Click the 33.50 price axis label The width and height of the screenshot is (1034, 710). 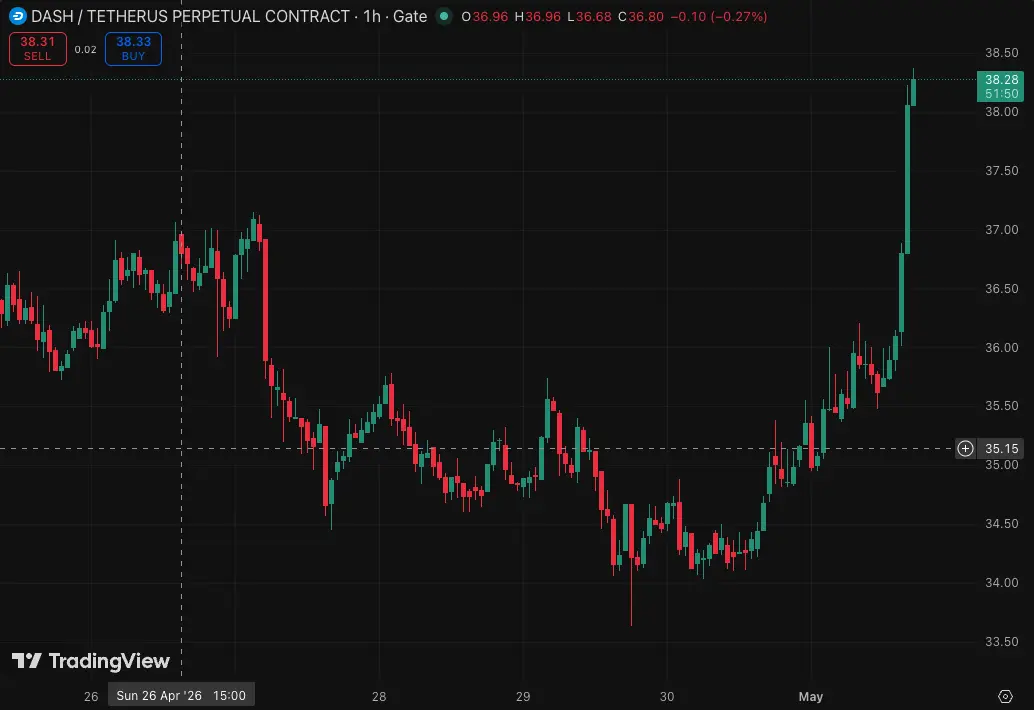coord(1001,641)
